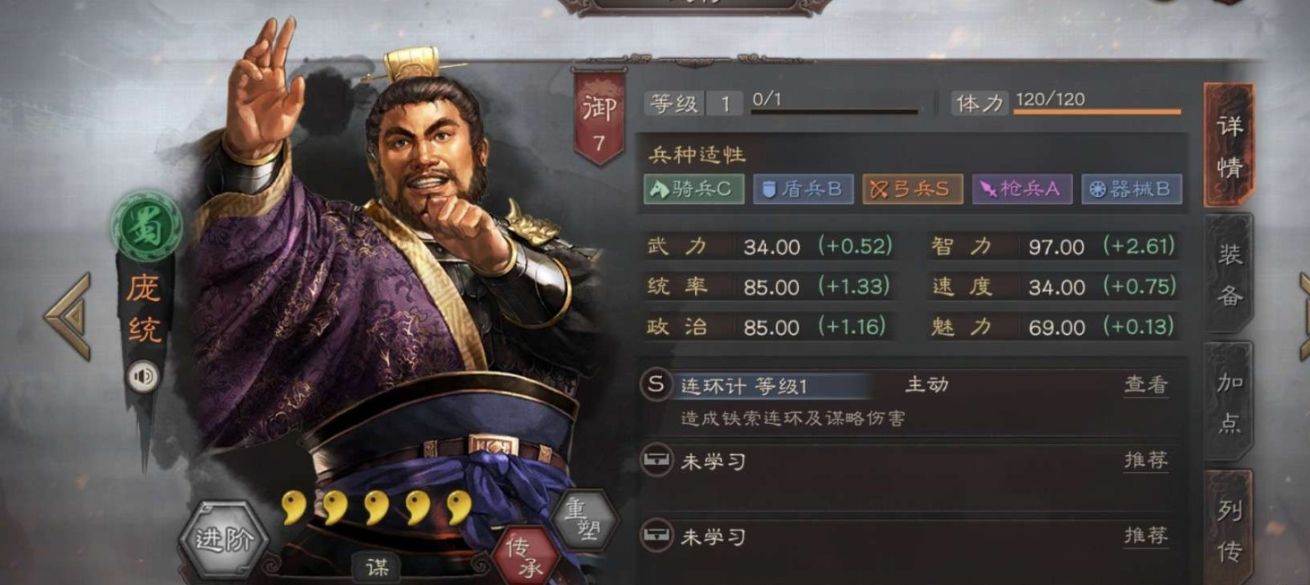1310x585 pixels.
Task: Select the 枪兵A troop type badge
Action: point(1022,189)
